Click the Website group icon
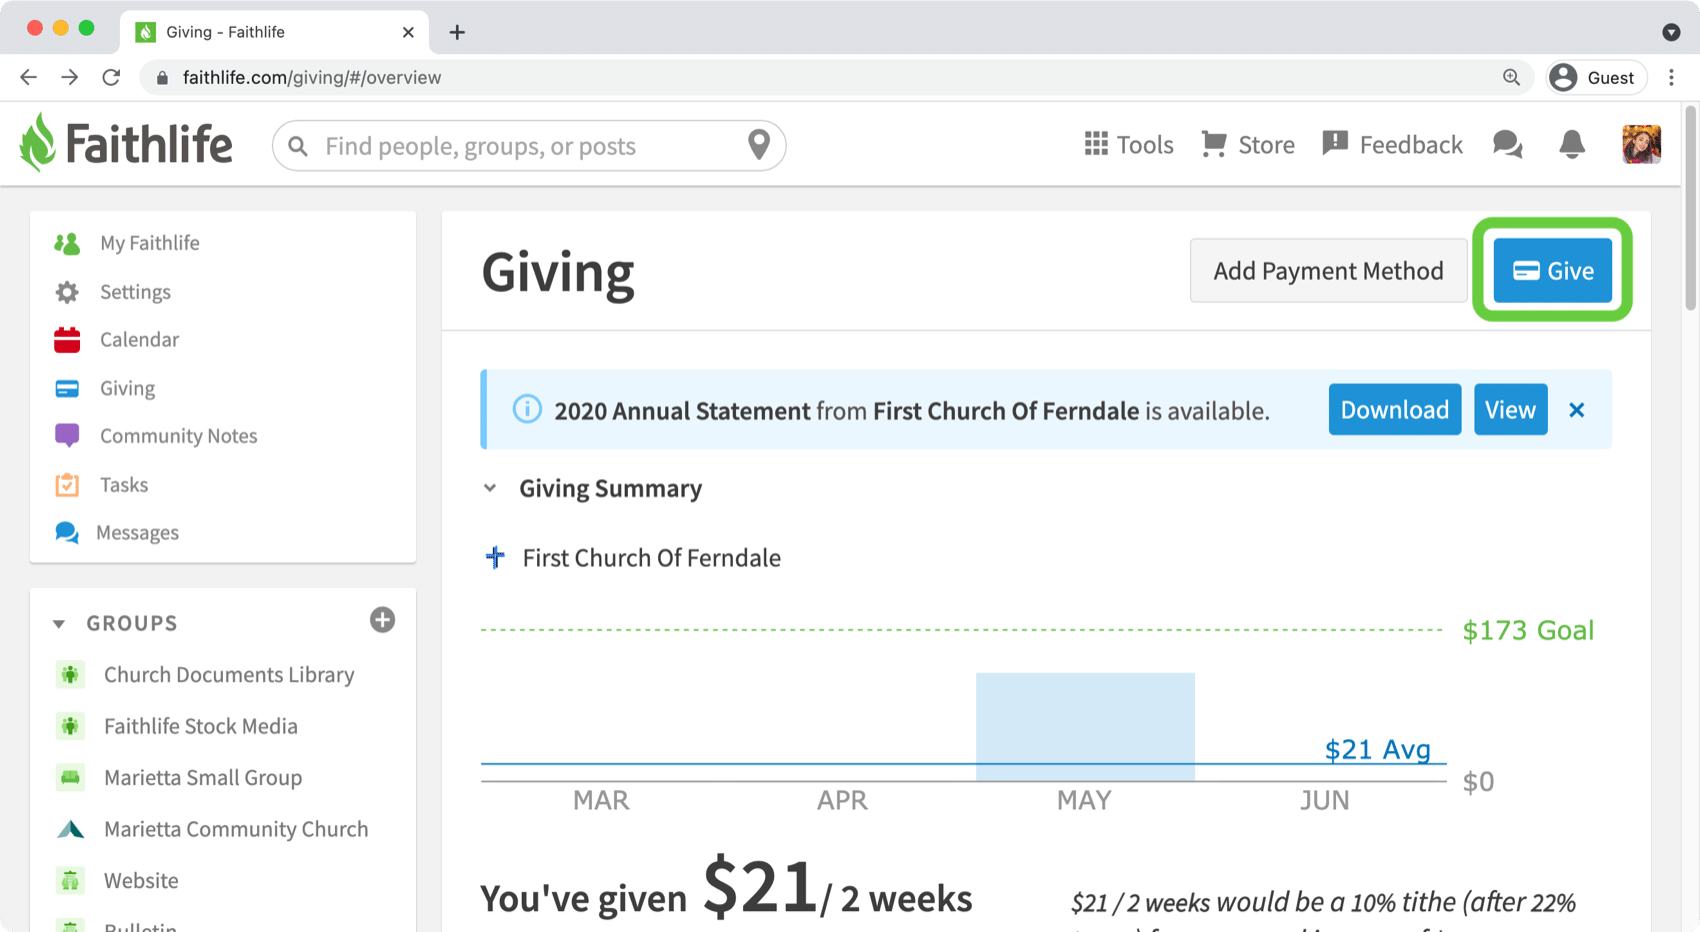This screenshot has height=932, width=1700. [x=70, y=881]
